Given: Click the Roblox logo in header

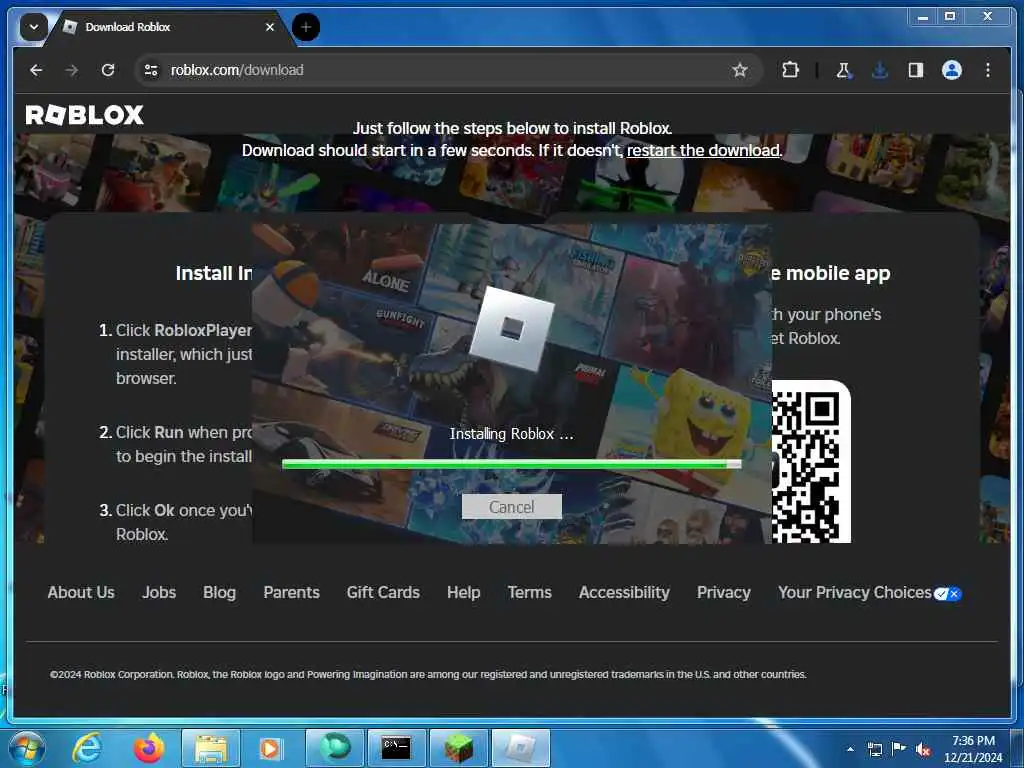Looking at the screenshot, I should 84,115.
